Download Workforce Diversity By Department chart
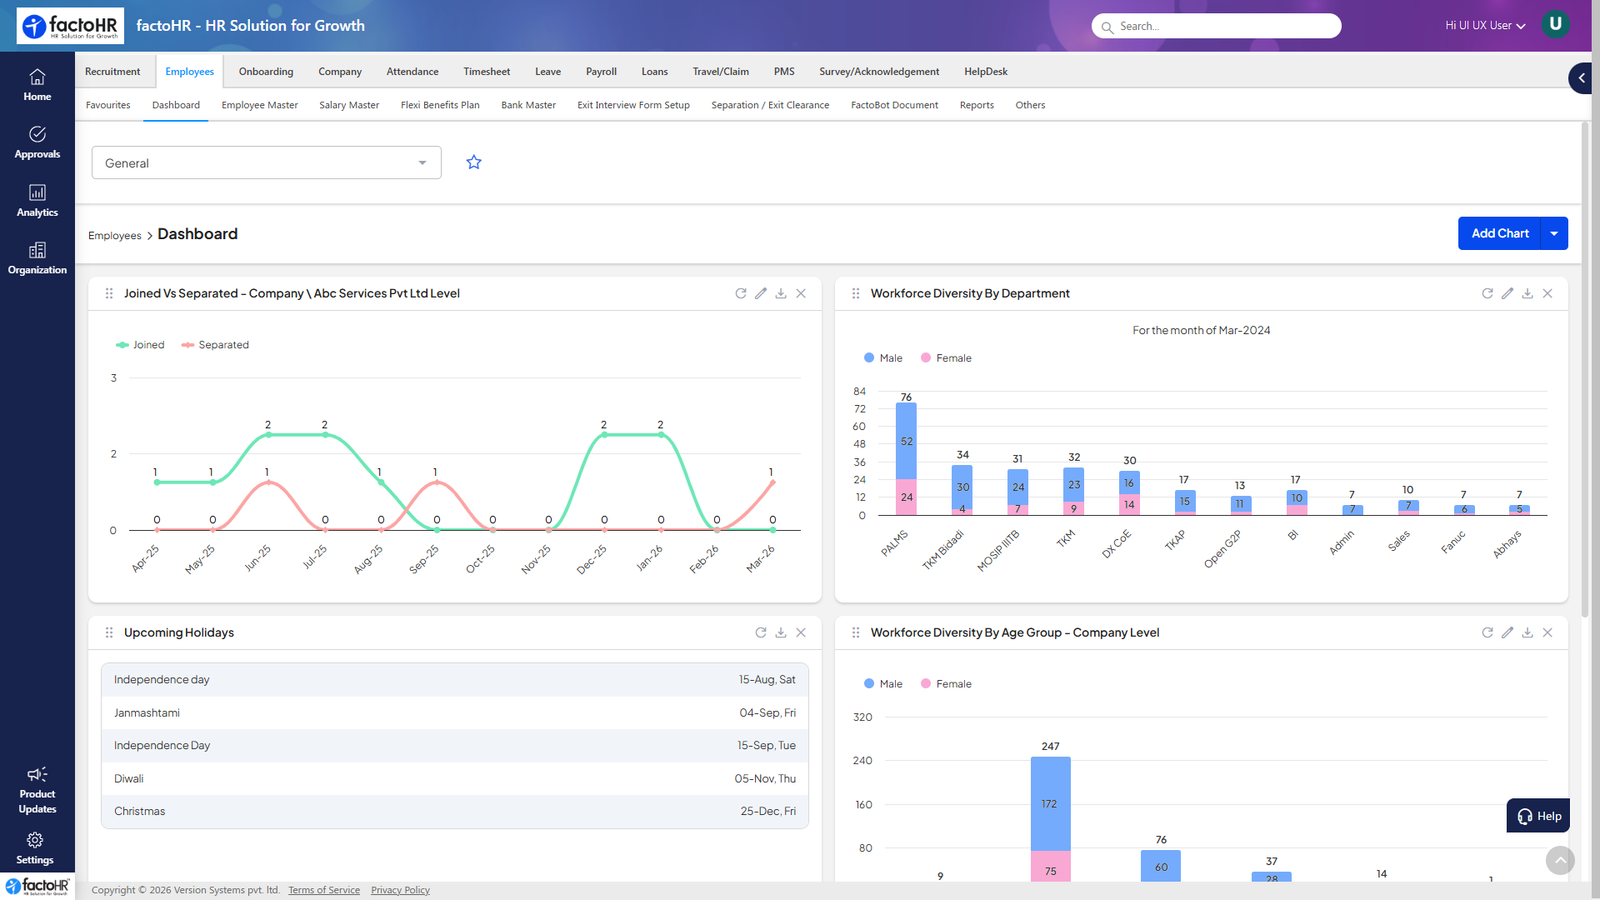1600x900 pixels. click(x=1527, y=293)
